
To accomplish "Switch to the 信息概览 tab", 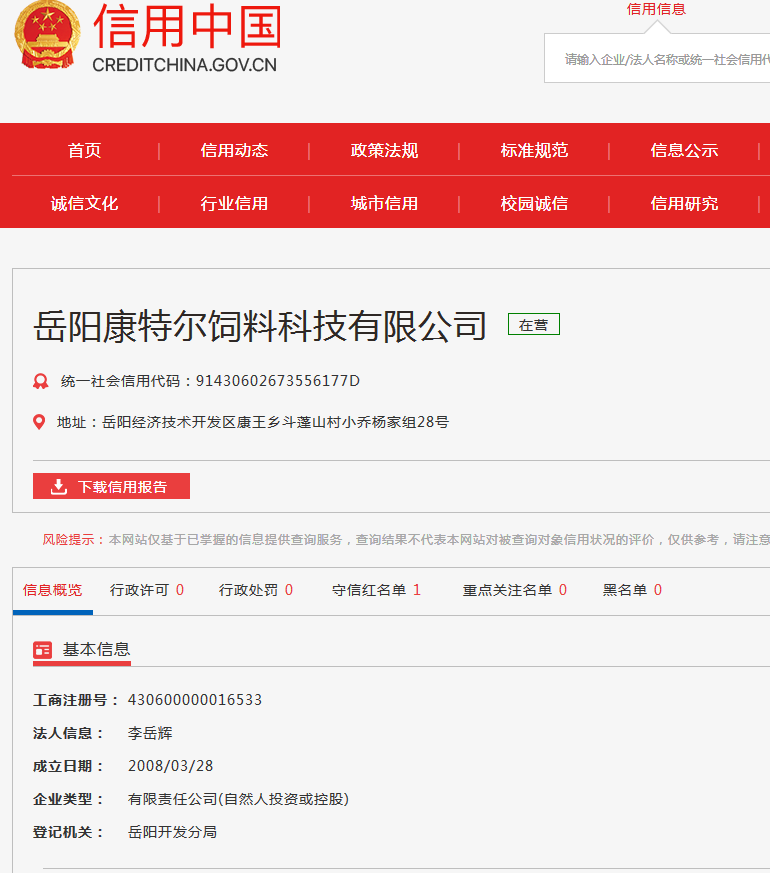I will 52,590.
